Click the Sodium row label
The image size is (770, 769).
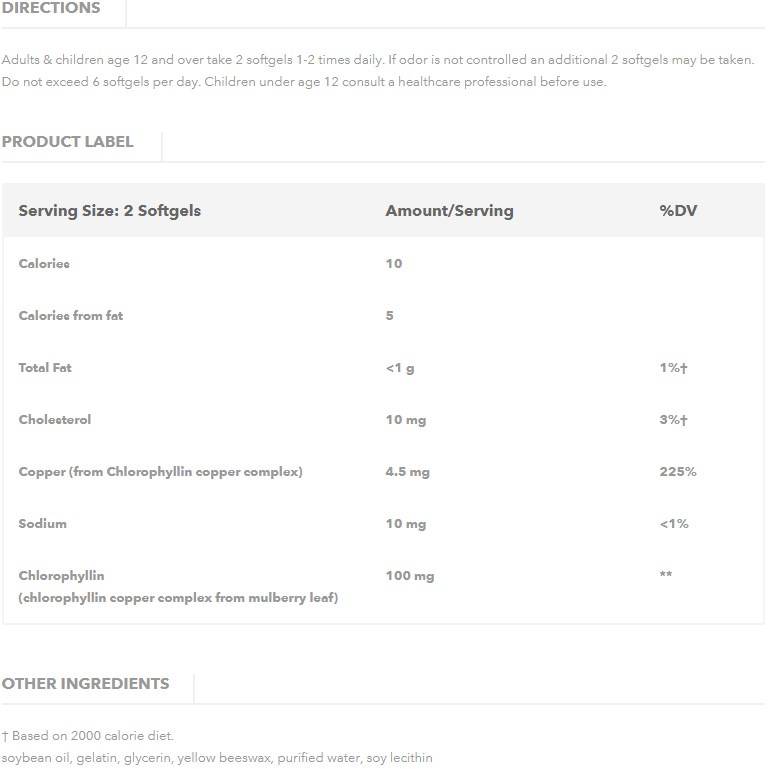[43, 524]
